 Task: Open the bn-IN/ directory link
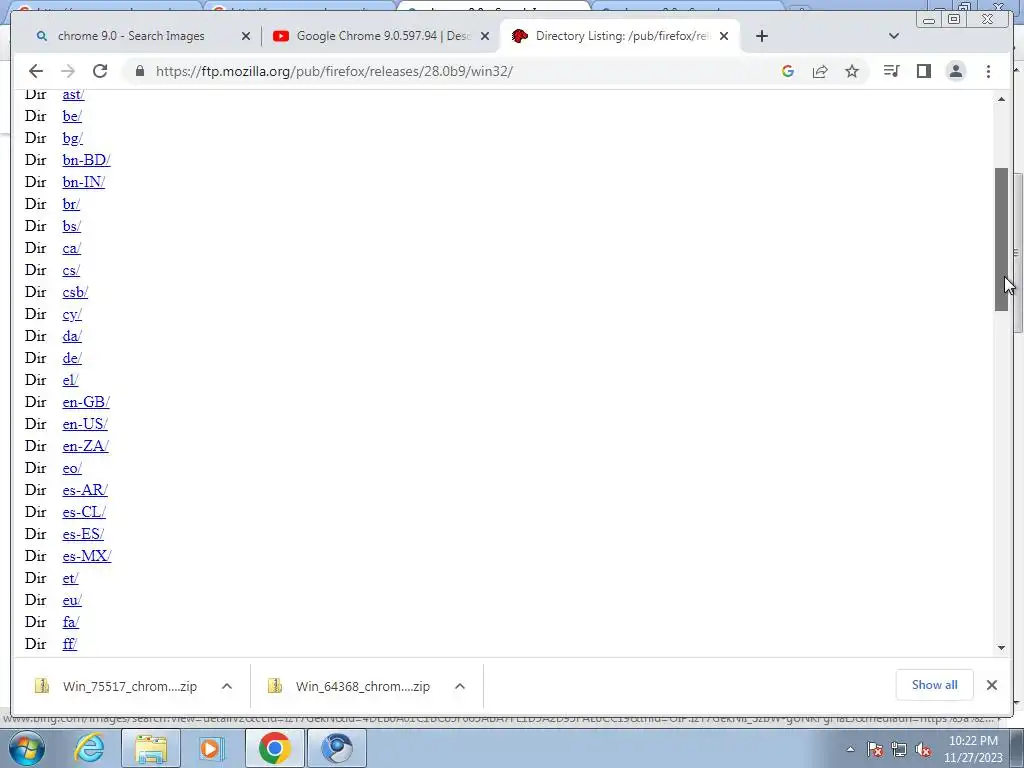click(x=84, y=182)
